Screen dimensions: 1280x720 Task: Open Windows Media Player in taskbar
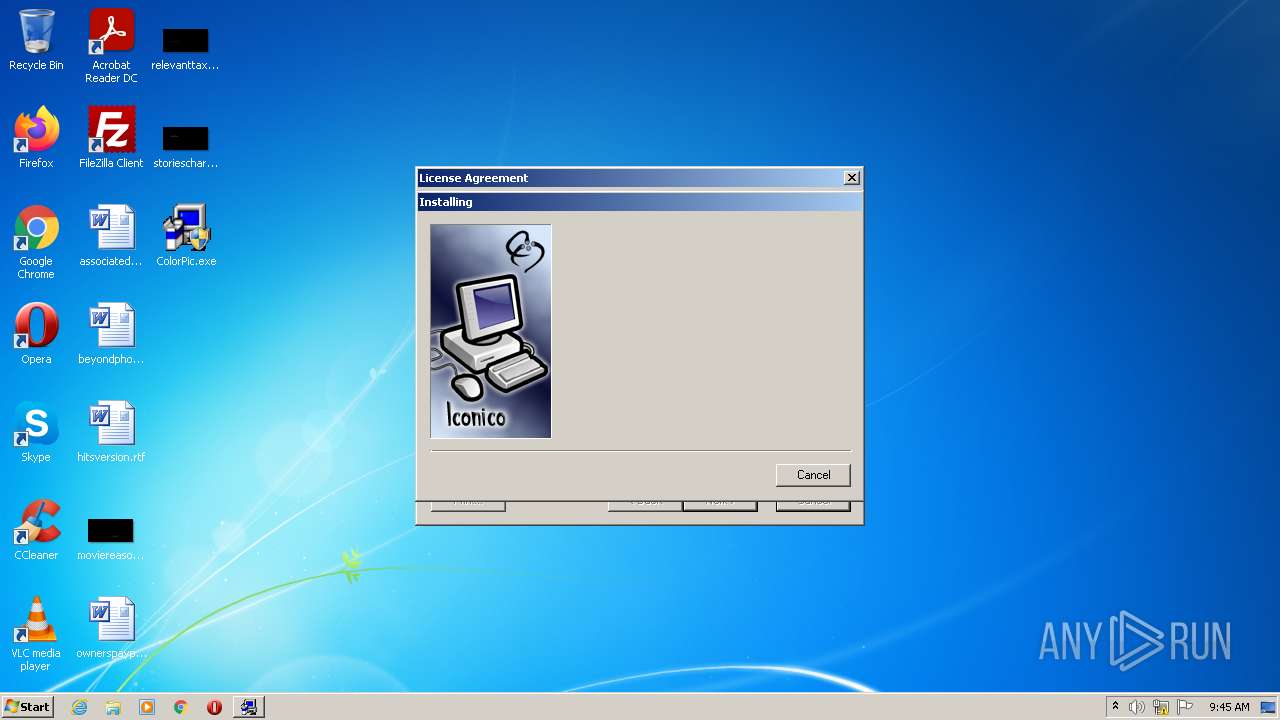(147, 707)
